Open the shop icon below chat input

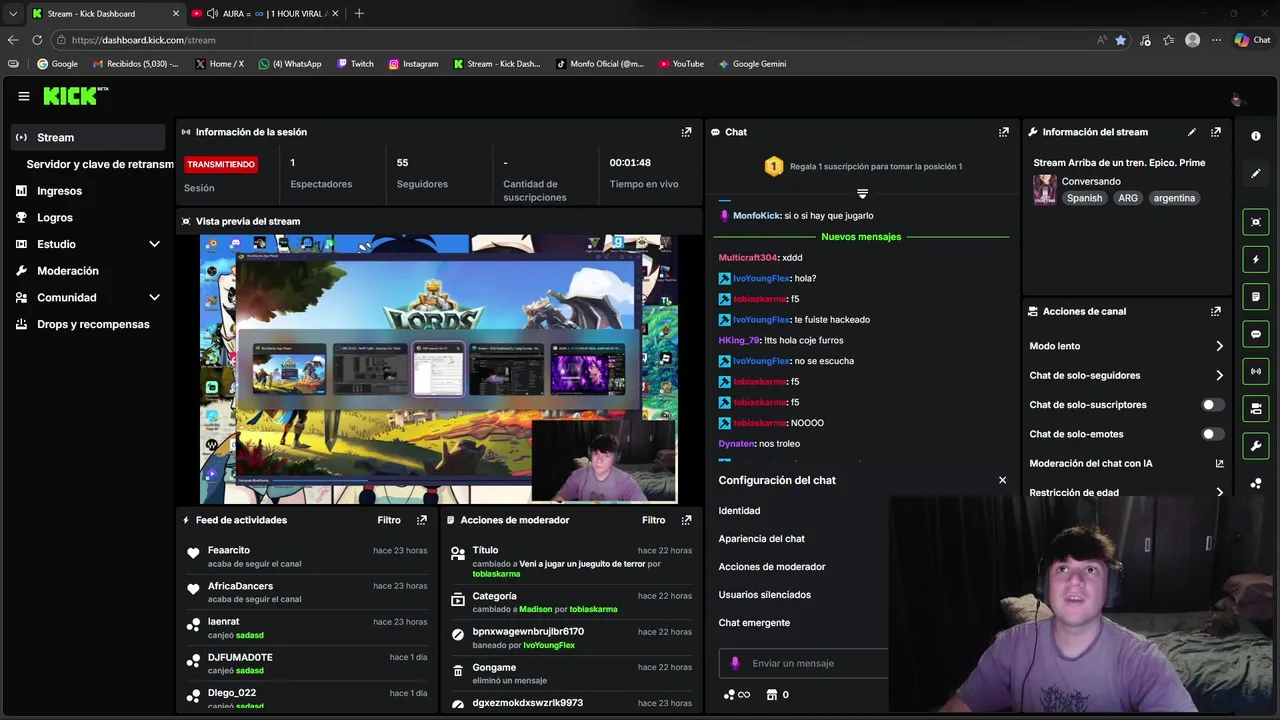pyautogui.click(x=772, y=695)
